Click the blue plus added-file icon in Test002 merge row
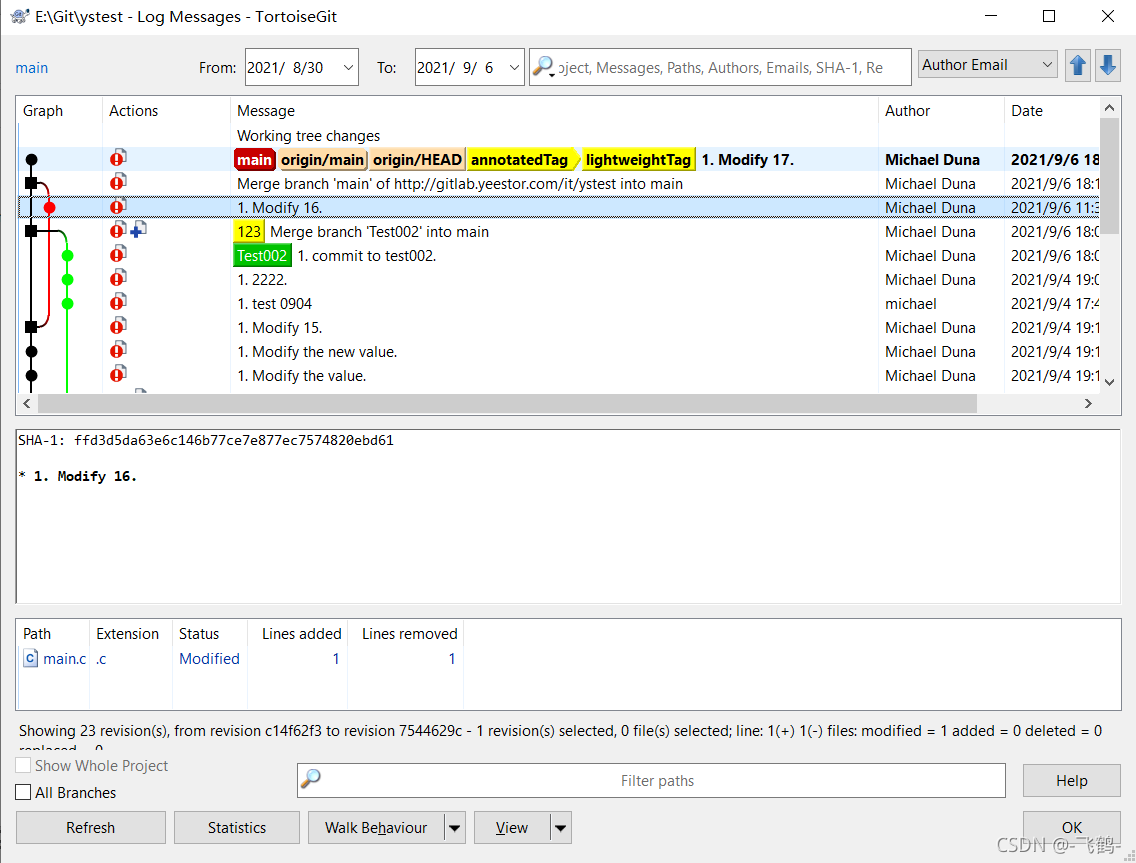Screen dimensions: 1136x863 [138, 230]
